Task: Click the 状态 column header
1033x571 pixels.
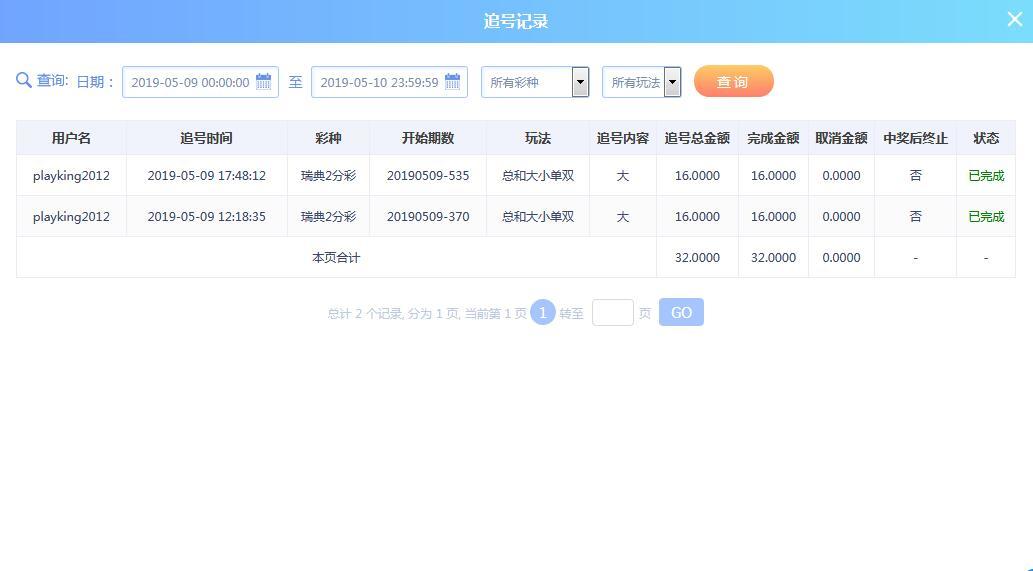Action: [985, 138]
